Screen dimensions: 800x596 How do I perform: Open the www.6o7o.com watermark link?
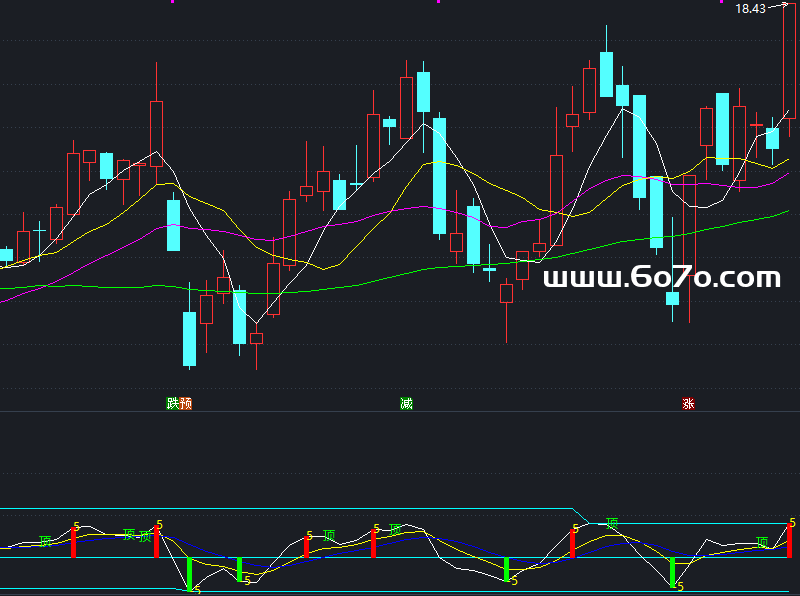pyautogui.click(x=661, y=278)
